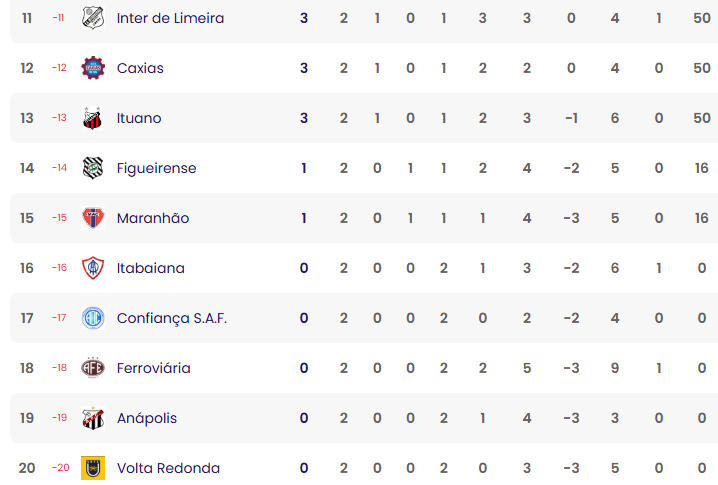Click the Itabaiana team badge
718x485 pixels.
click(93, 268)
